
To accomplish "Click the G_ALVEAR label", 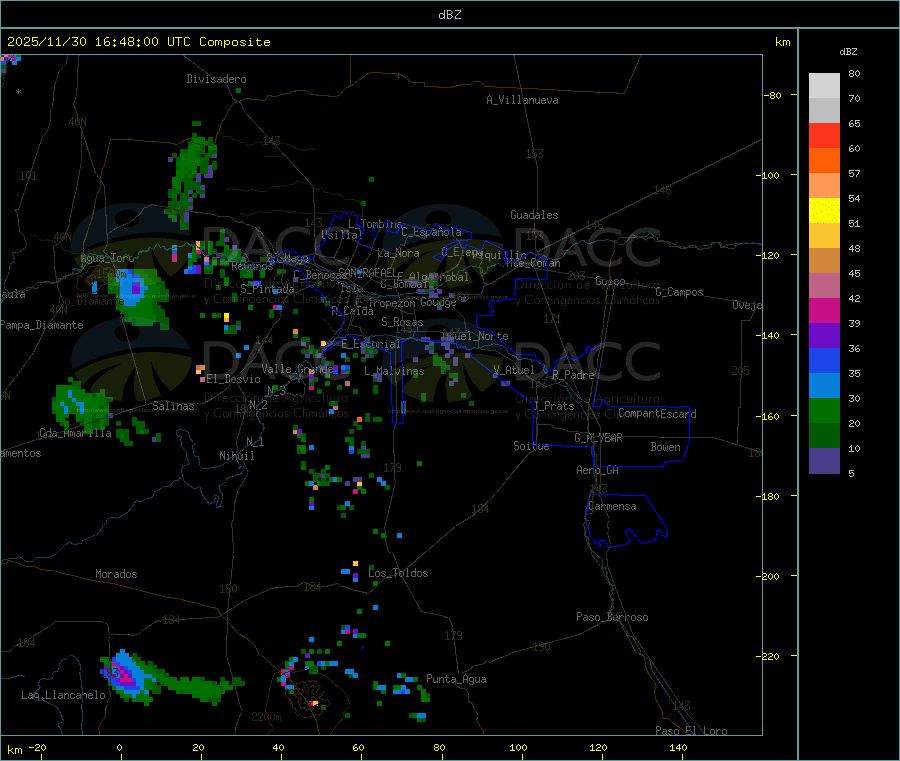I will point(598,438).
